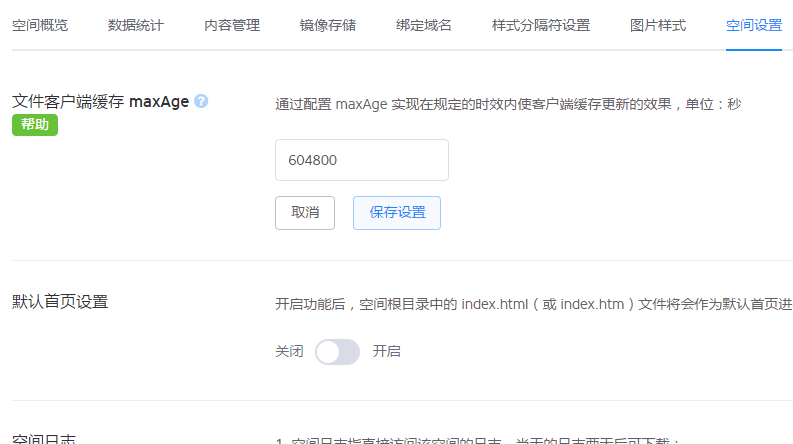
Task: Switch to the 数据统计 tab
Action: click(136, 25)
